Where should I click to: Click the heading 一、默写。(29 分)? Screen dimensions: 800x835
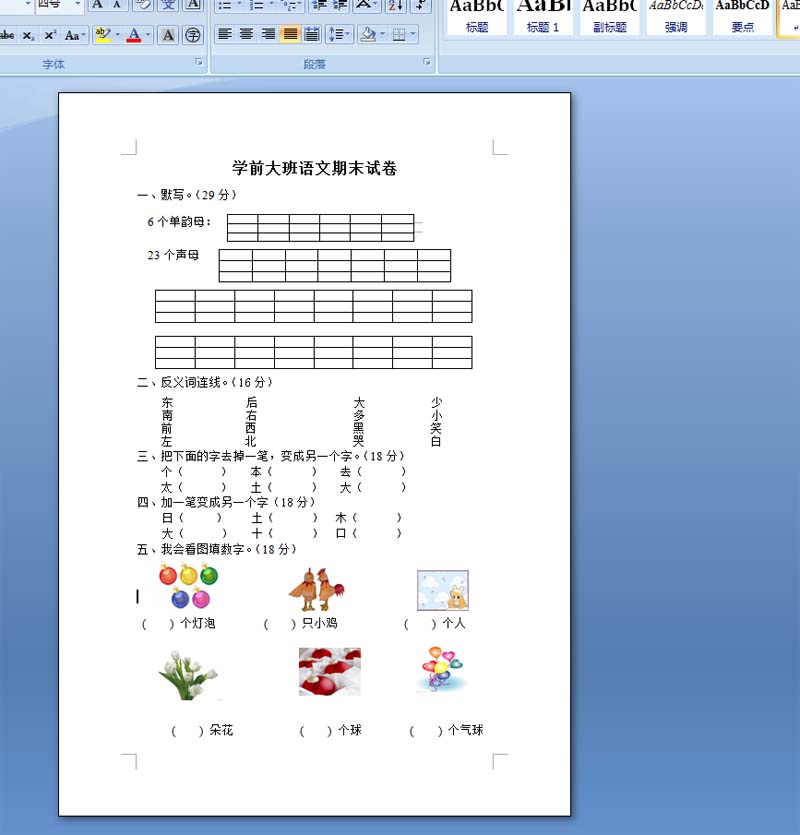pyautogui.click(x=186, y=195)
